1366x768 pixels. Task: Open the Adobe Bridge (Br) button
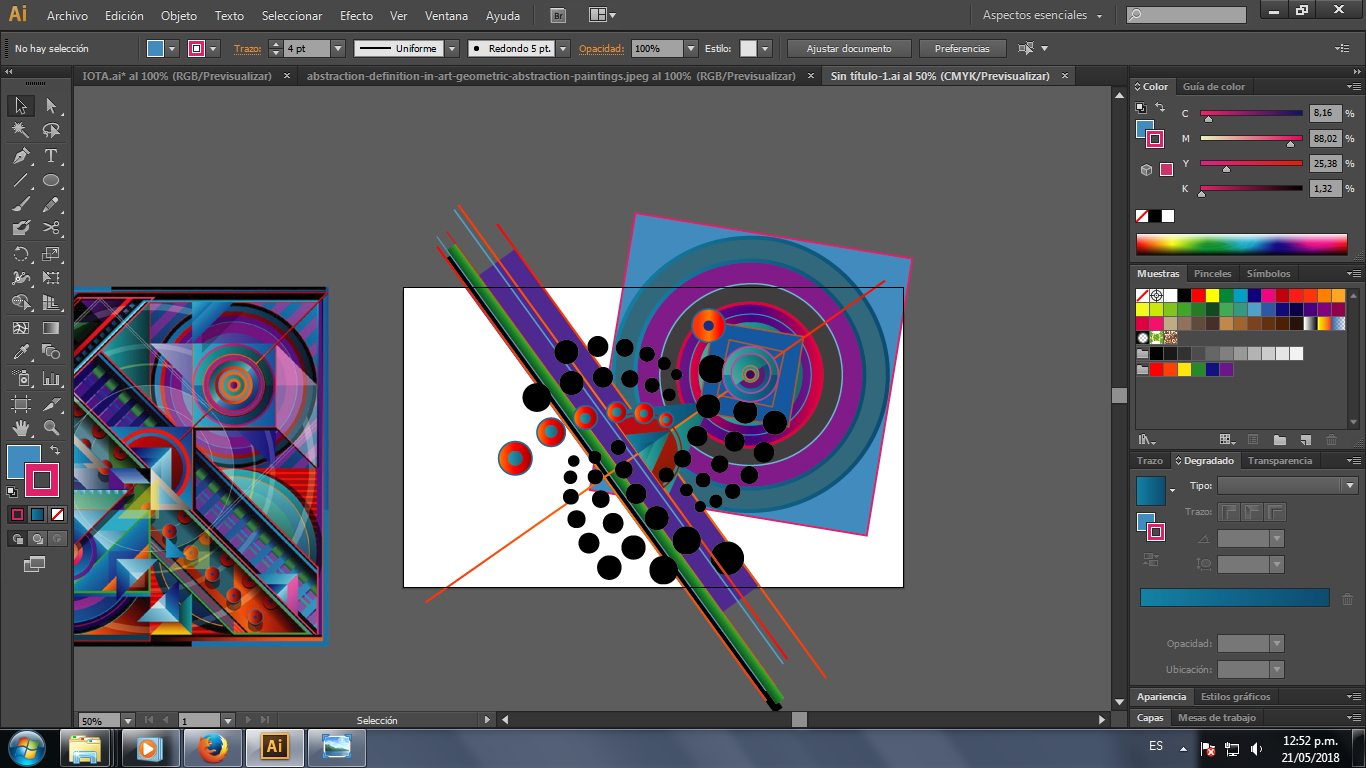[559, 16]
